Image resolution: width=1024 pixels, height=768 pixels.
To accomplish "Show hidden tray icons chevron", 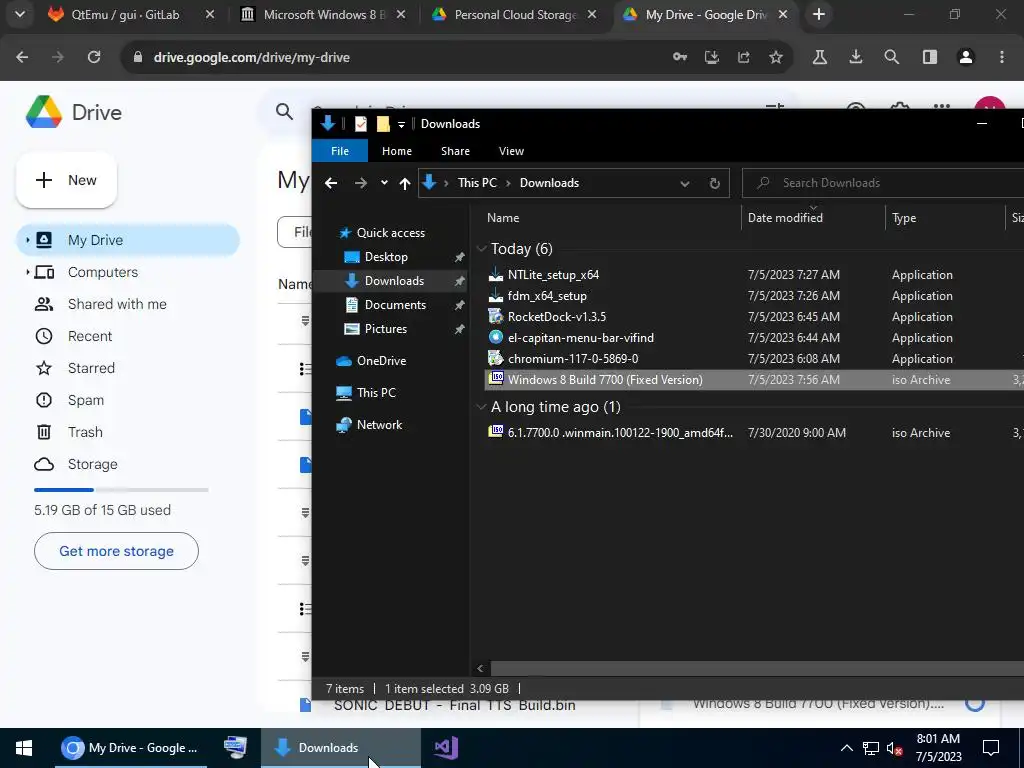I will [x=846, y=748].
